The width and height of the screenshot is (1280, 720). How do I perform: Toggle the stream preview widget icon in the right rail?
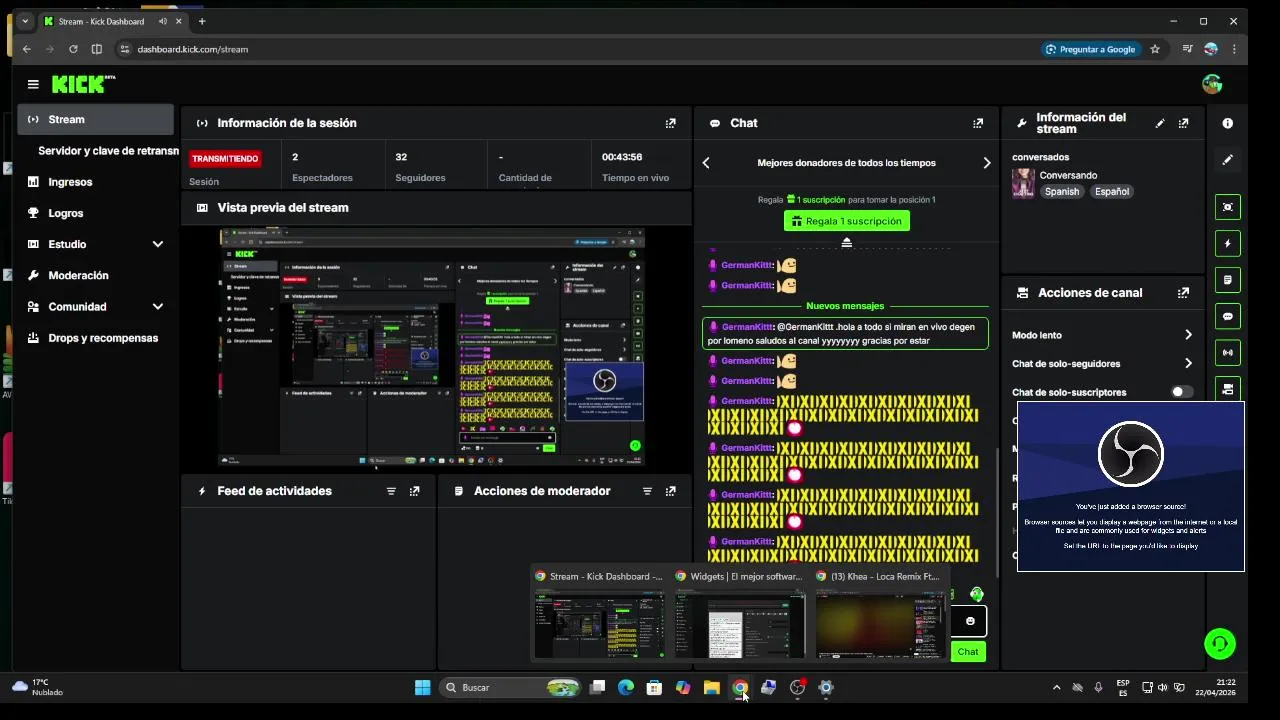1228,207
